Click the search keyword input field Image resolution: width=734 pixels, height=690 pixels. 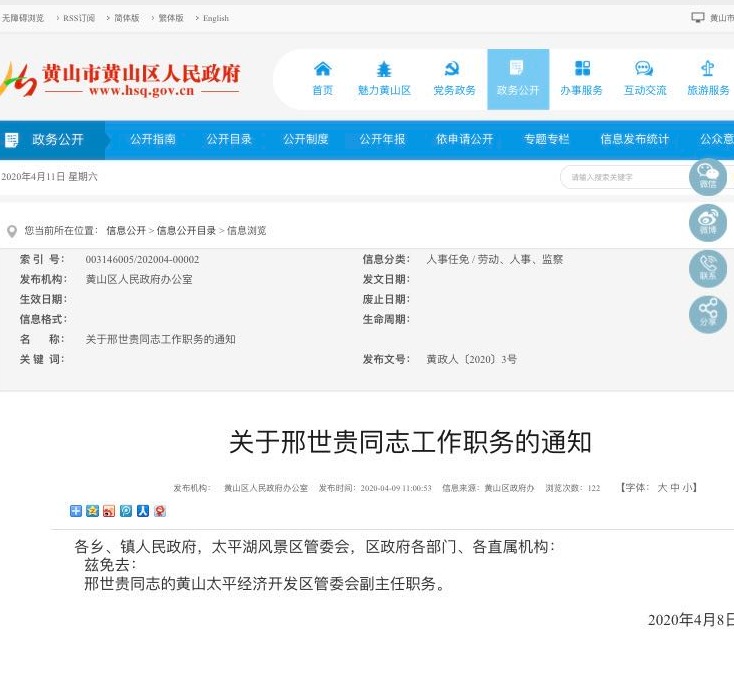[x=625, y=177]
